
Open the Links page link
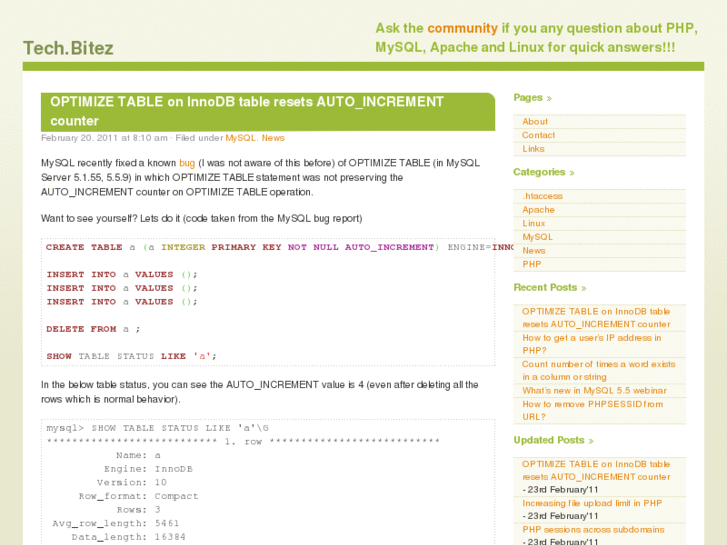coord(533,149)
